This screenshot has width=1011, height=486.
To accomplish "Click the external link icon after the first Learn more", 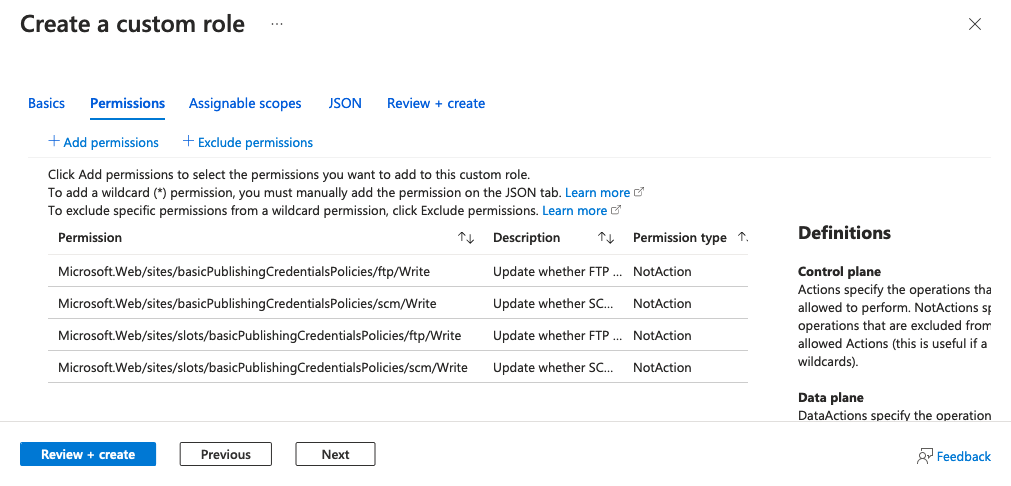I will coord(639,192).
